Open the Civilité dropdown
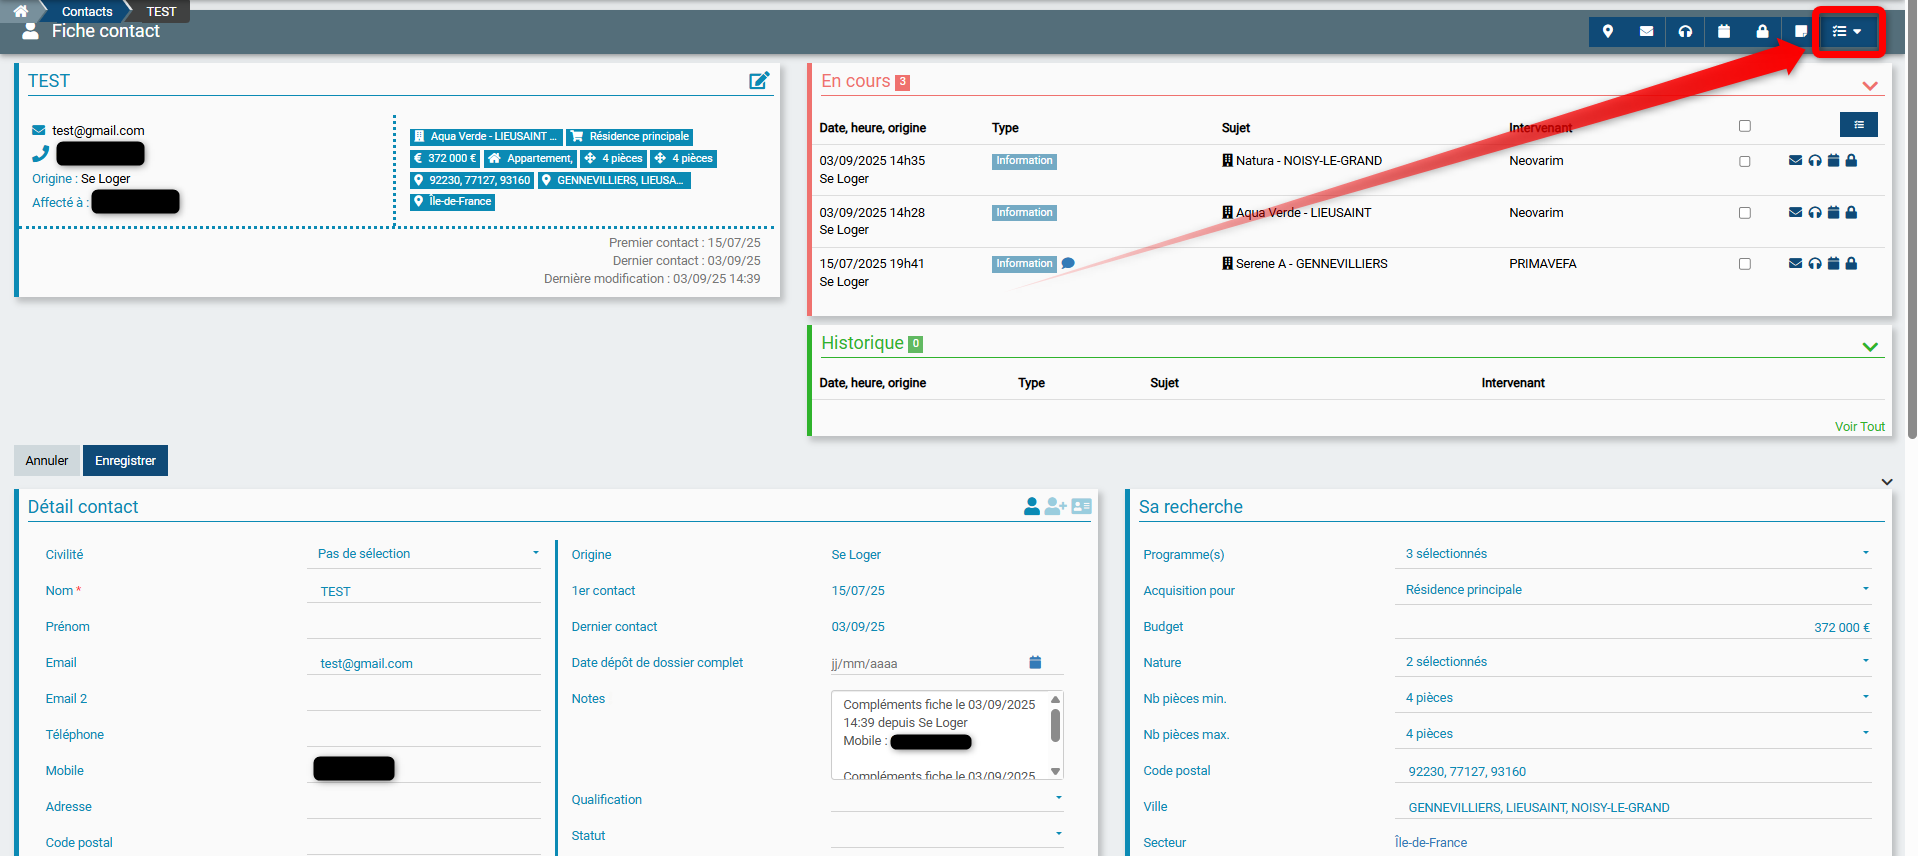The width and height of the screenshot is (1918, 856). (427, 554)
